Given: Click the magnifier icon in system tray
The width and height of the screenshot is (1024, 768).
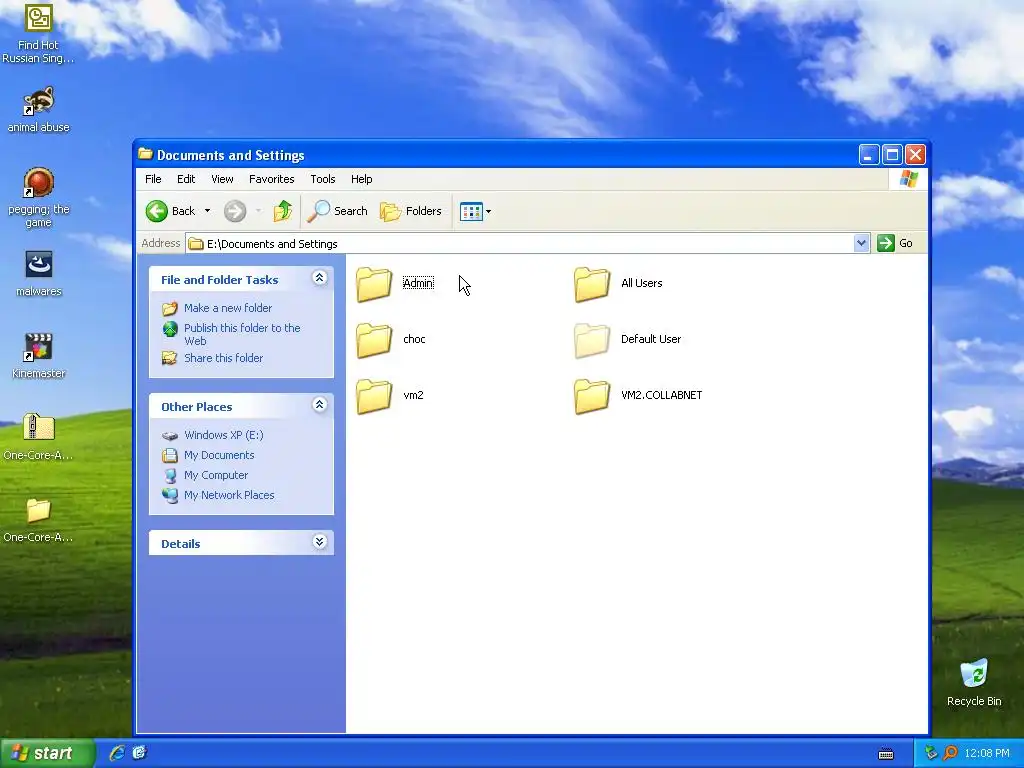Looking at the screenshot, I should point(950,753).
